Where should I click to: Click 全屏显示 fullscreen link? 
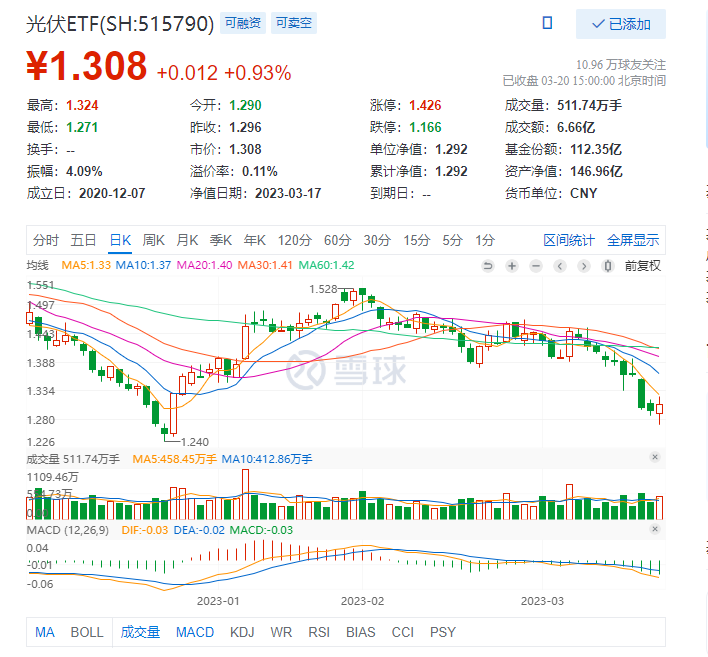(633, 240)
